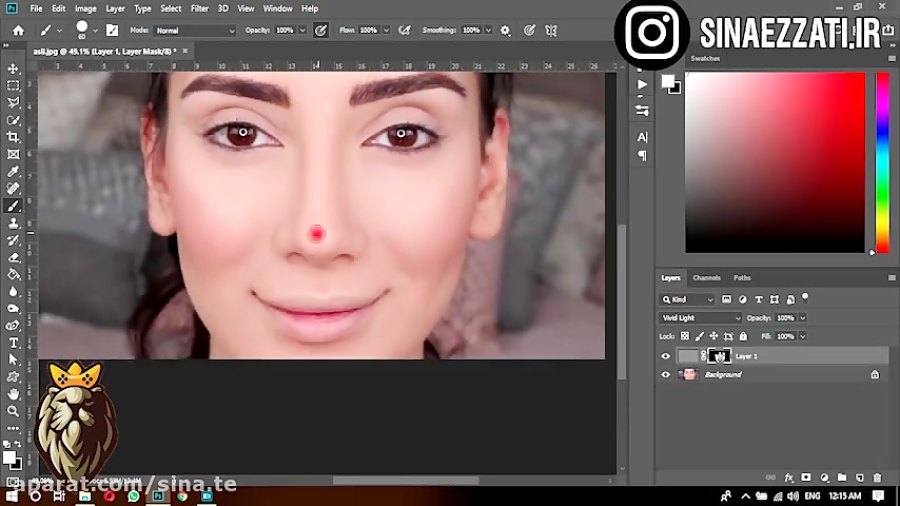This screenshot has height=506, width=900.
Task: Select the Zoom magnifier tool
Action: click(14, 411)
